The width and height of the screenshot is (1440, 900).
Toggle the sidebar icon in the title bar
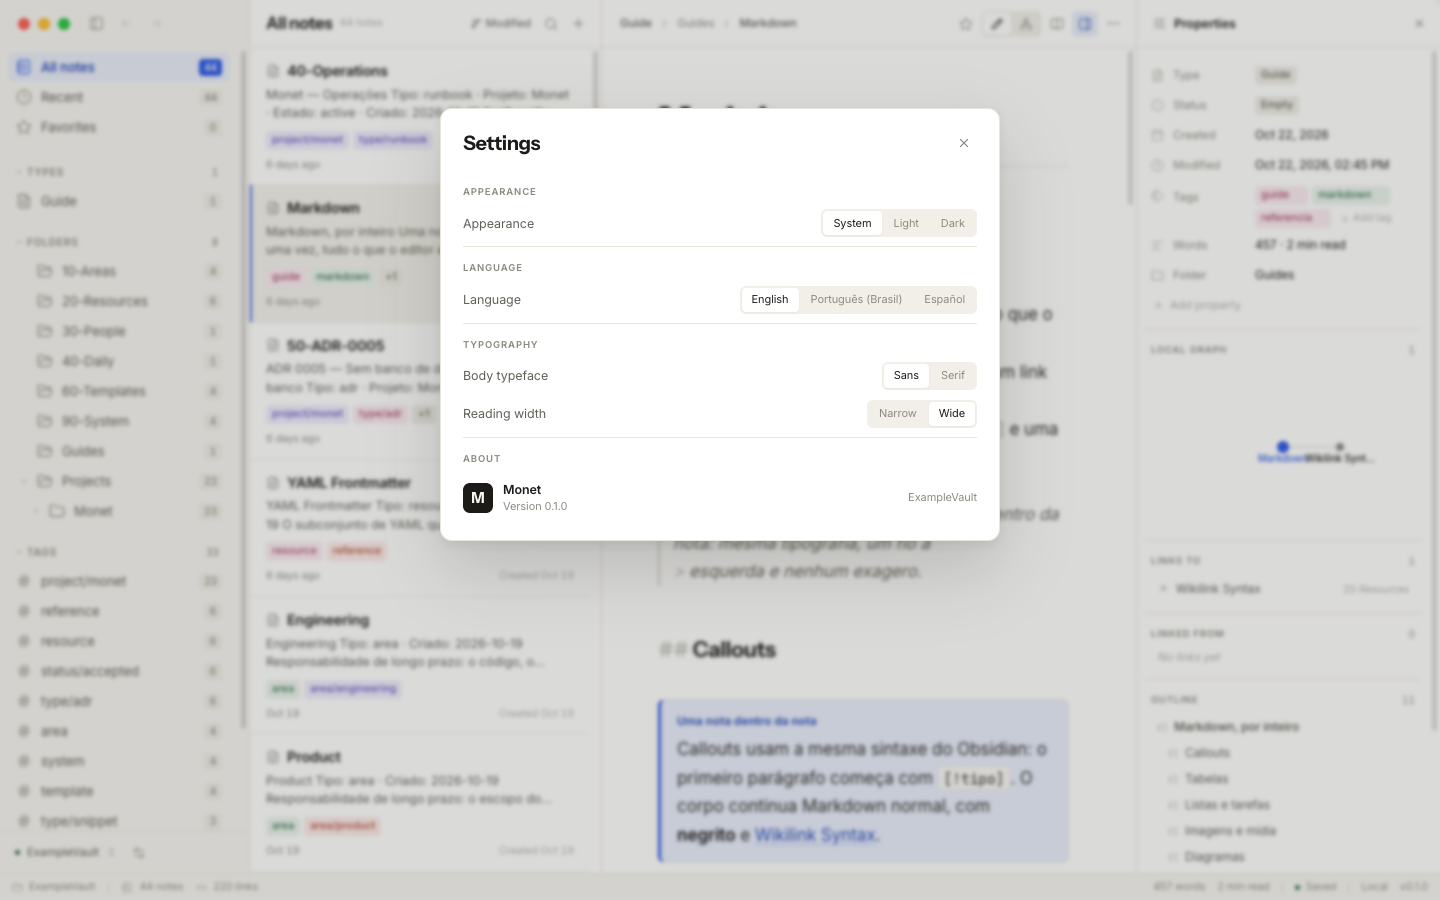pyautogui.click(x=97, y=23)
